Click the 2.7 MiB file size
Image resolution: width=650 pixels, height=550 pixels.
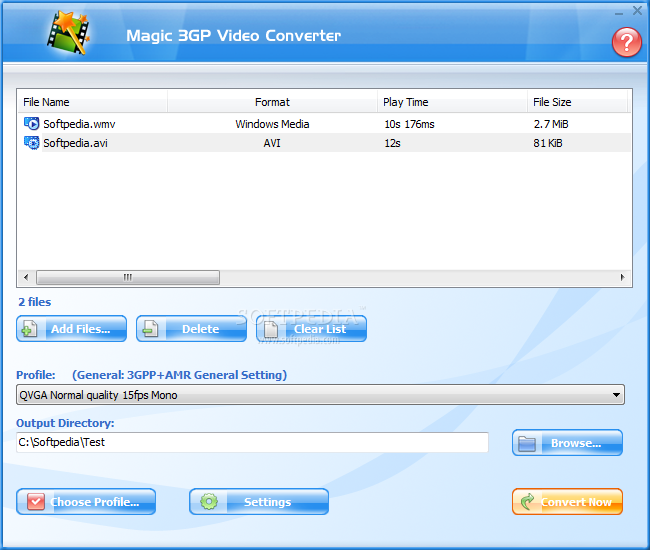click(551, 124)
